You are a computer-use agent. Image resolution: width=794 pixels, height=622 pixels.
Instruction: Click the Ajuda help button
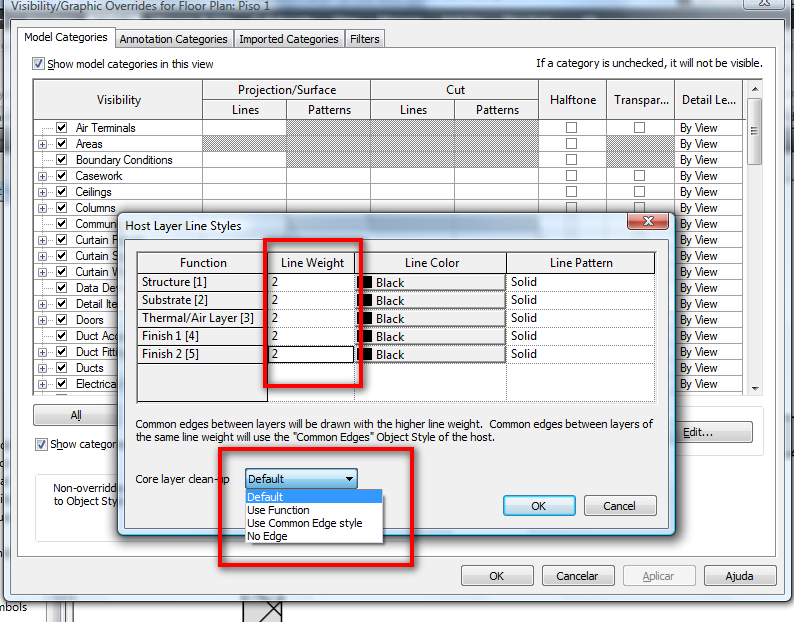coord(740,576)
